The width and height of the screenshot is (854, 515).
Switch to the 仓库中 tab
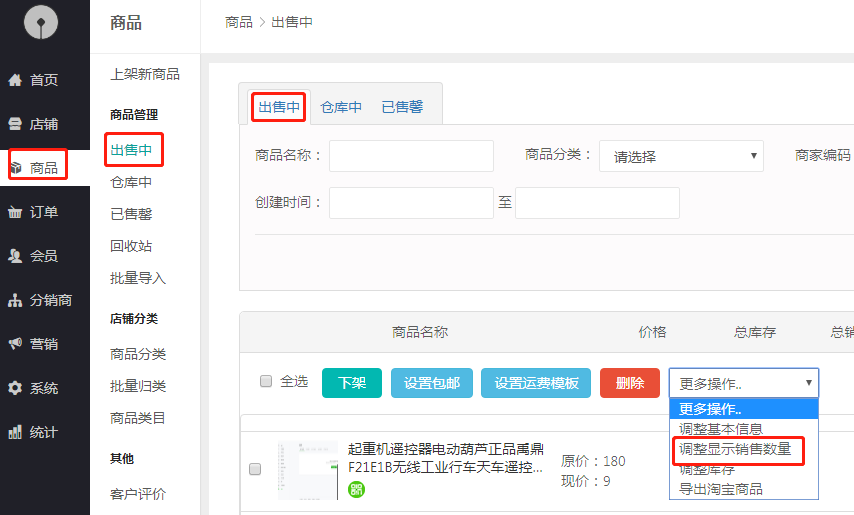tap(341, 107)
